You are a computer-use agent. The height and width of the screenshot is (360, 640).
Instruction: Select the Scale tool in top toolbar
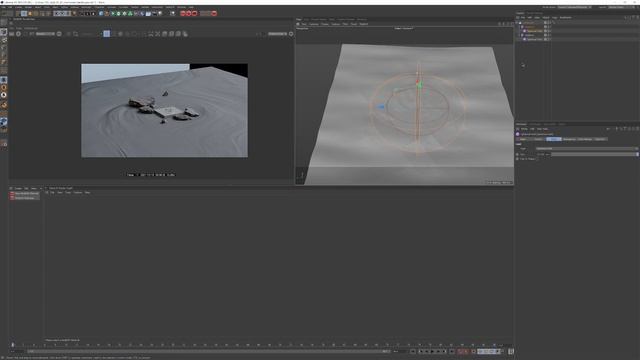[x=30, y=13]
